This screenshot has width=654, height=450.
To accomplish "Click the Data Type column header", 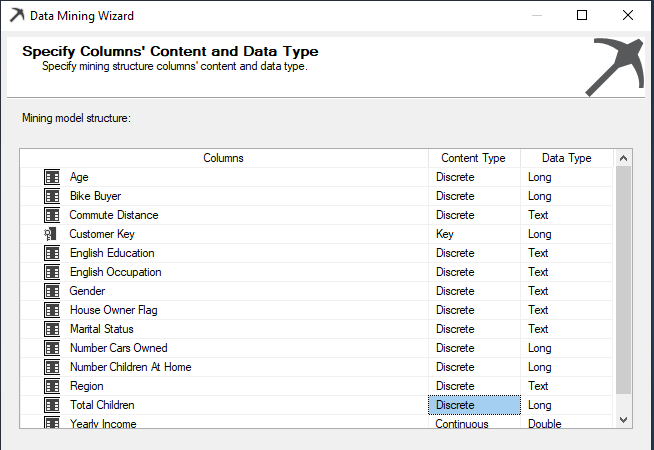I will pos(566,158).
